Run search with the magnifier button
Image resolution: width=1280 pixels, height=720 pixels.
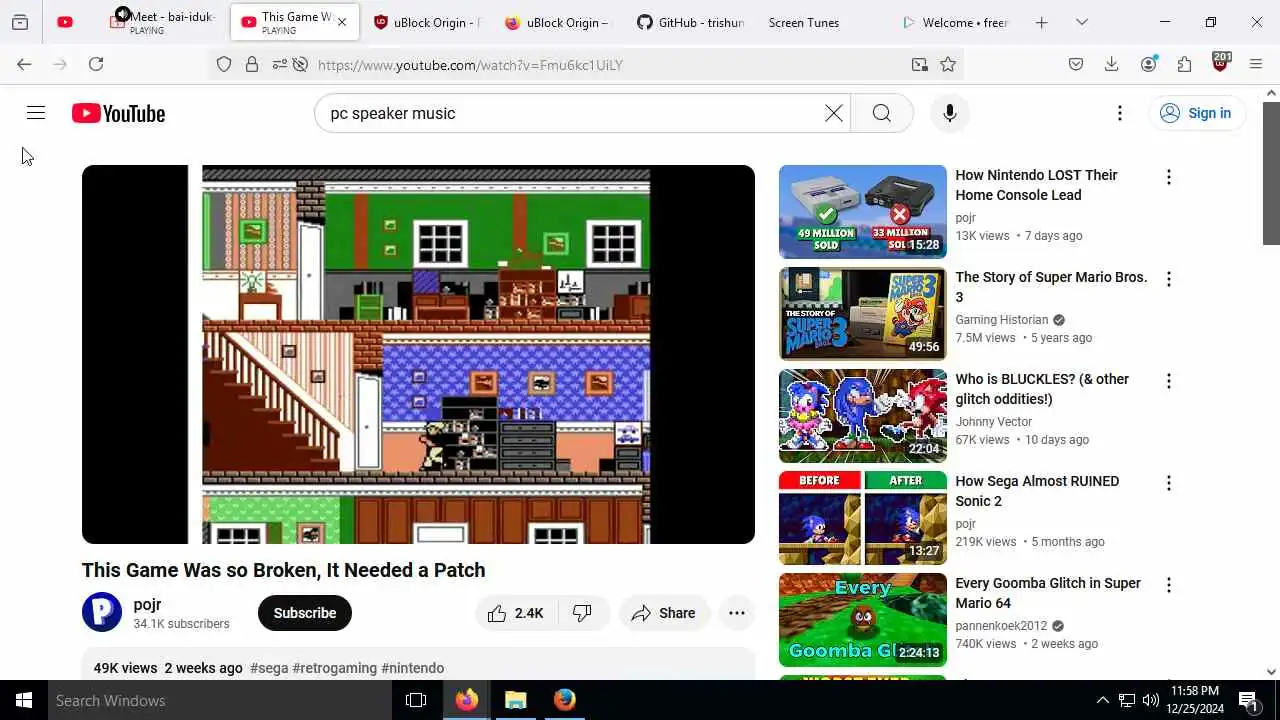881,113
